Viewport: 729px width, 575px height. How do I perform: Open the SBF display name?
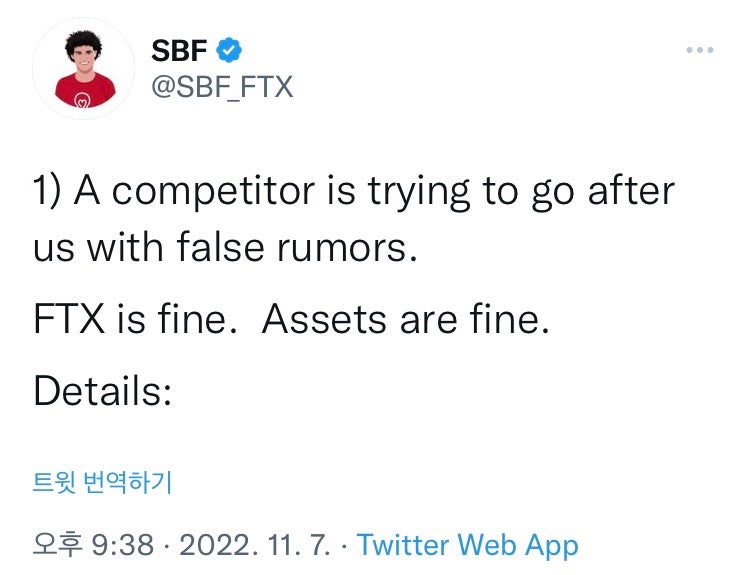179,50
